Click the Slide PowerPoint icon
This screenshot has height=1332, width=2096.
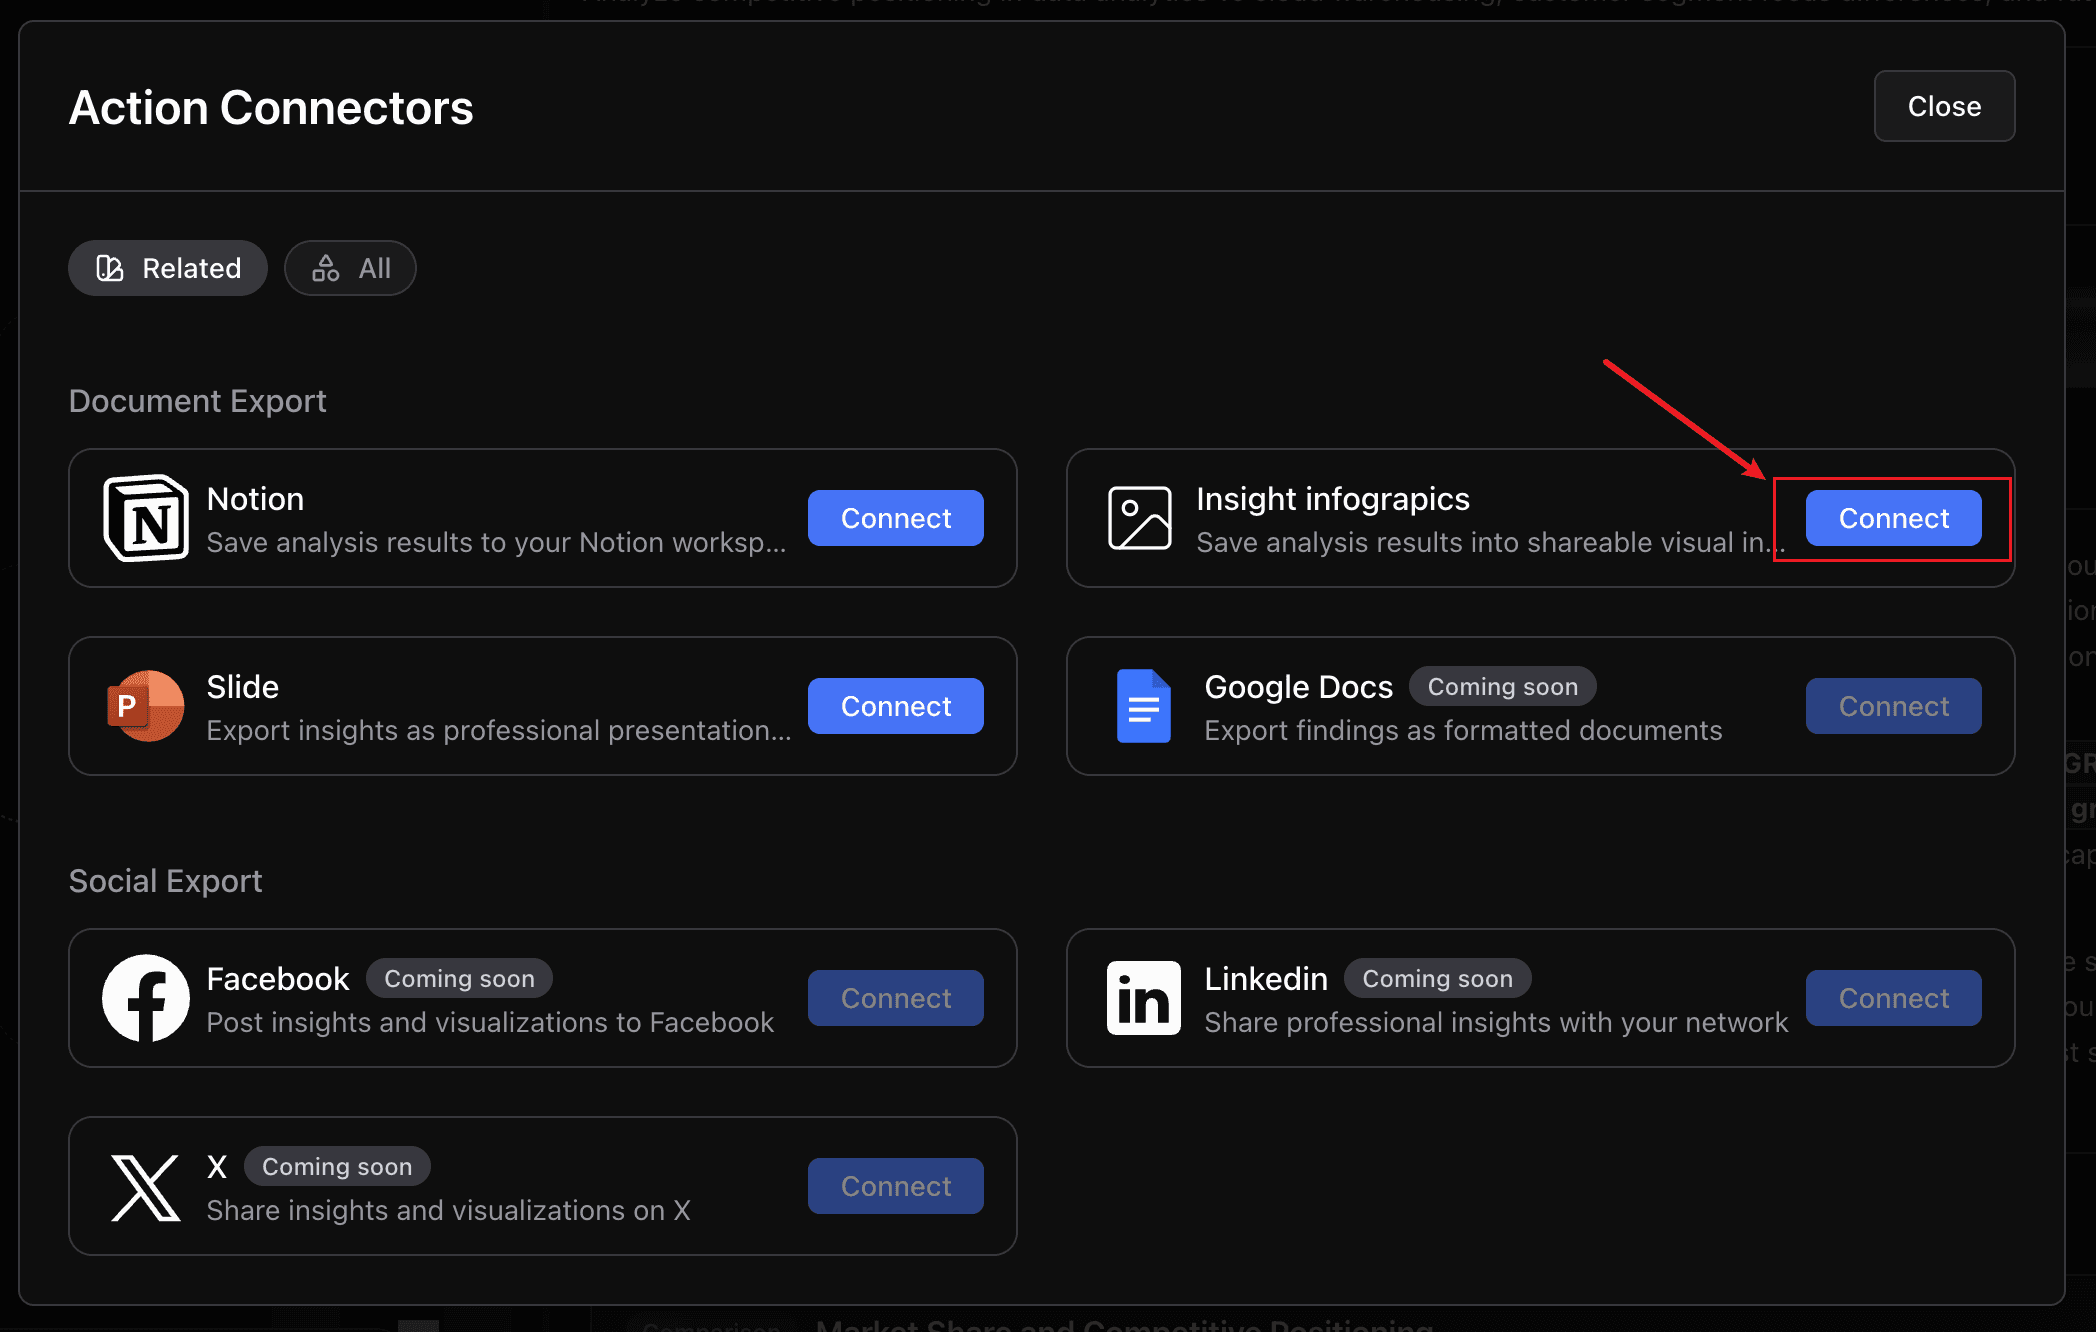[146, 706]
